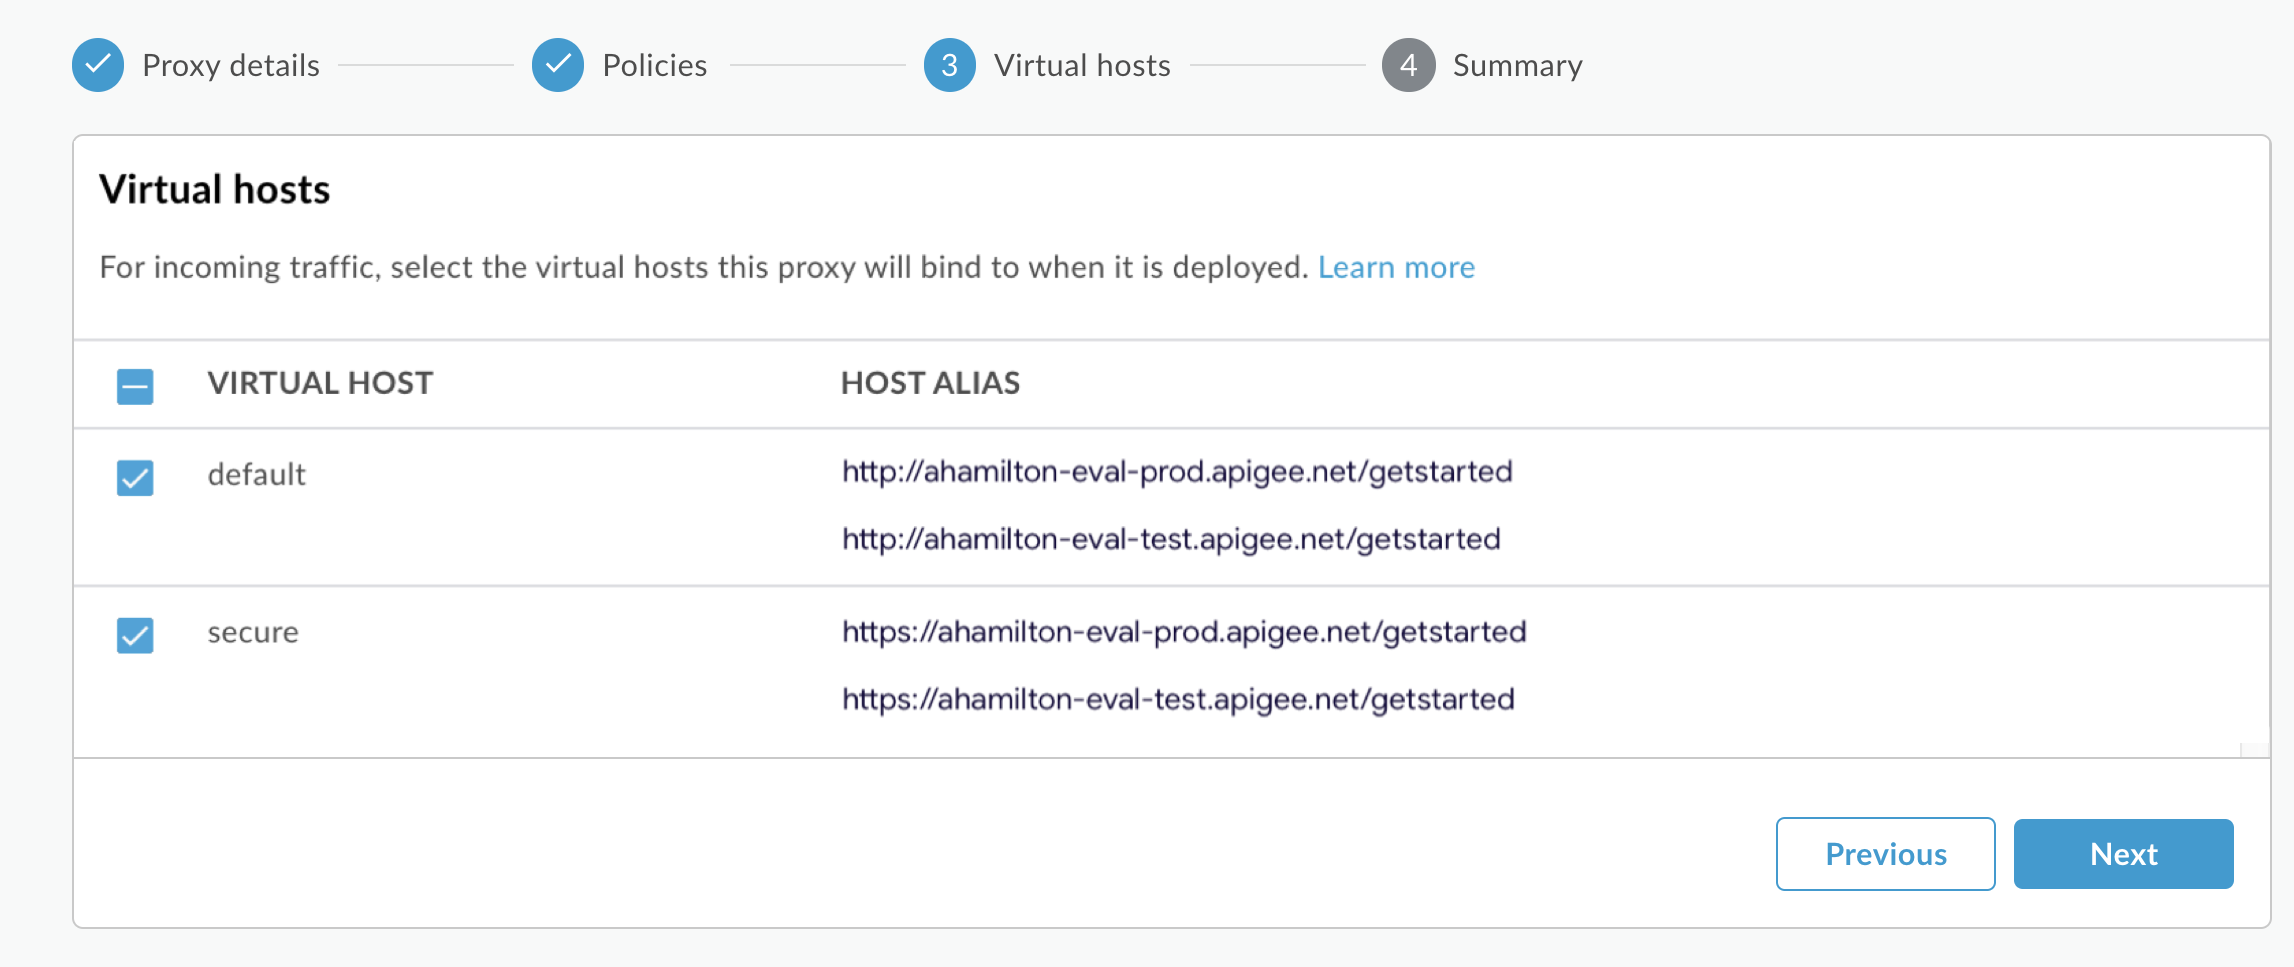Click the http eval-test getstarted host alias

point(1171,539)
